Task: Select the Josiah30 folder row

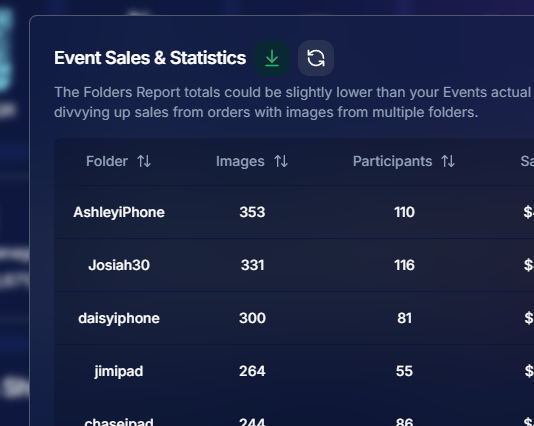Action: 294,265
